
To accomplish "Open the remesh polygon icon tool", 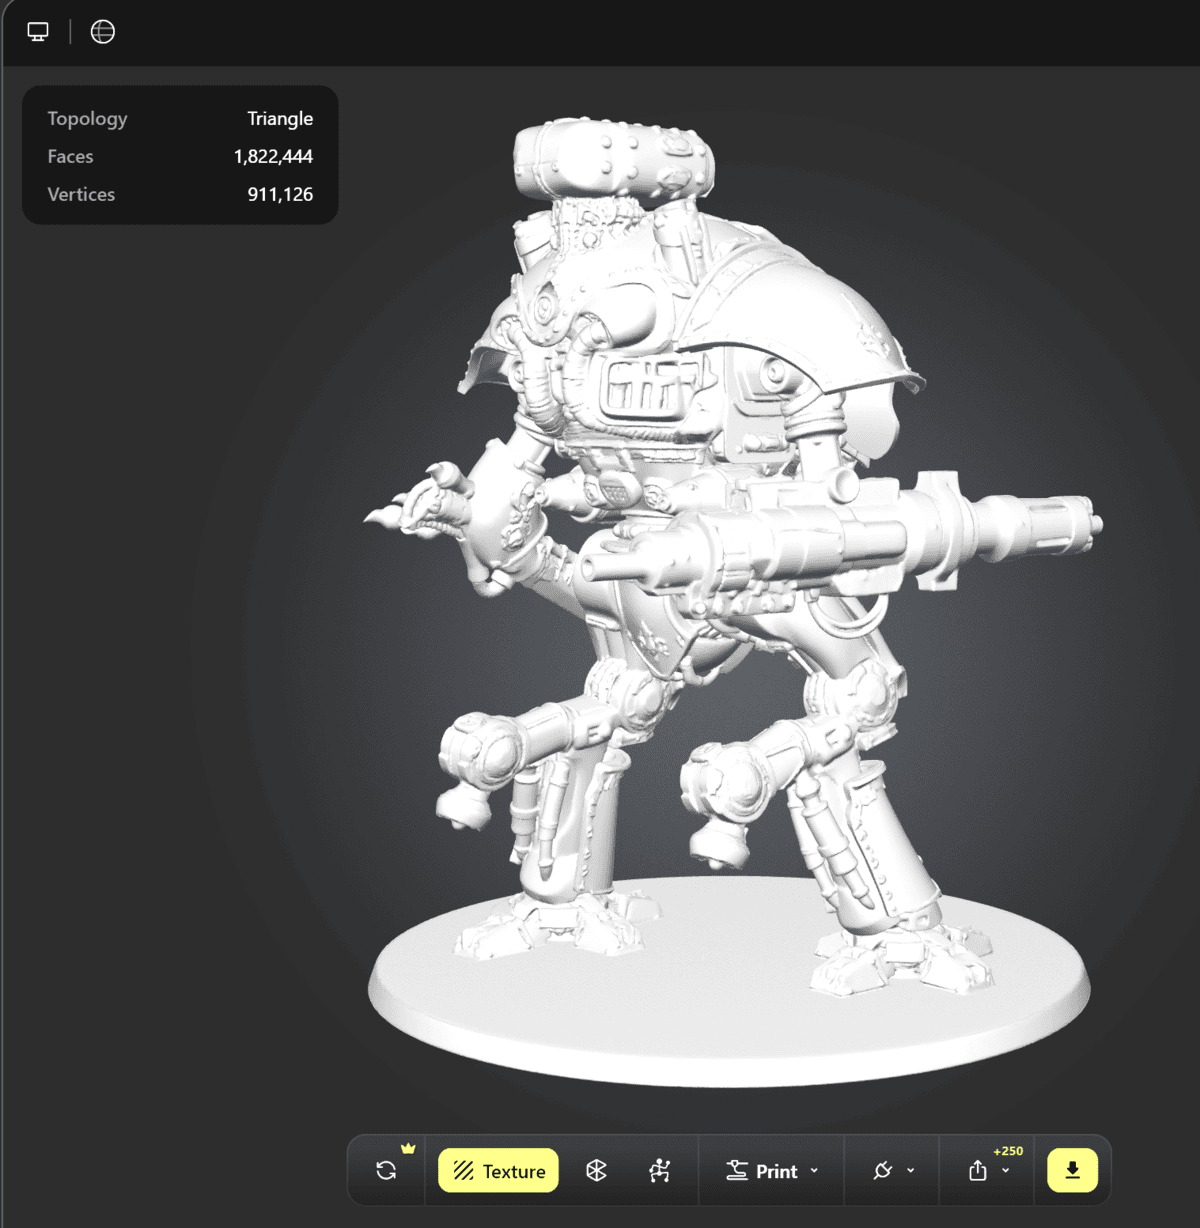I will (596, 1171).
